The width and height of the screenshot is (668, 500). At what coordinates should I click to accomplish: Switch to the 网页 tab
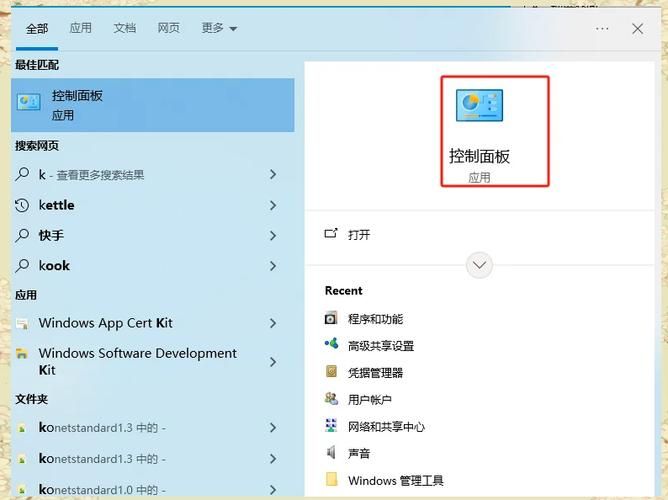tap(168, 28)
